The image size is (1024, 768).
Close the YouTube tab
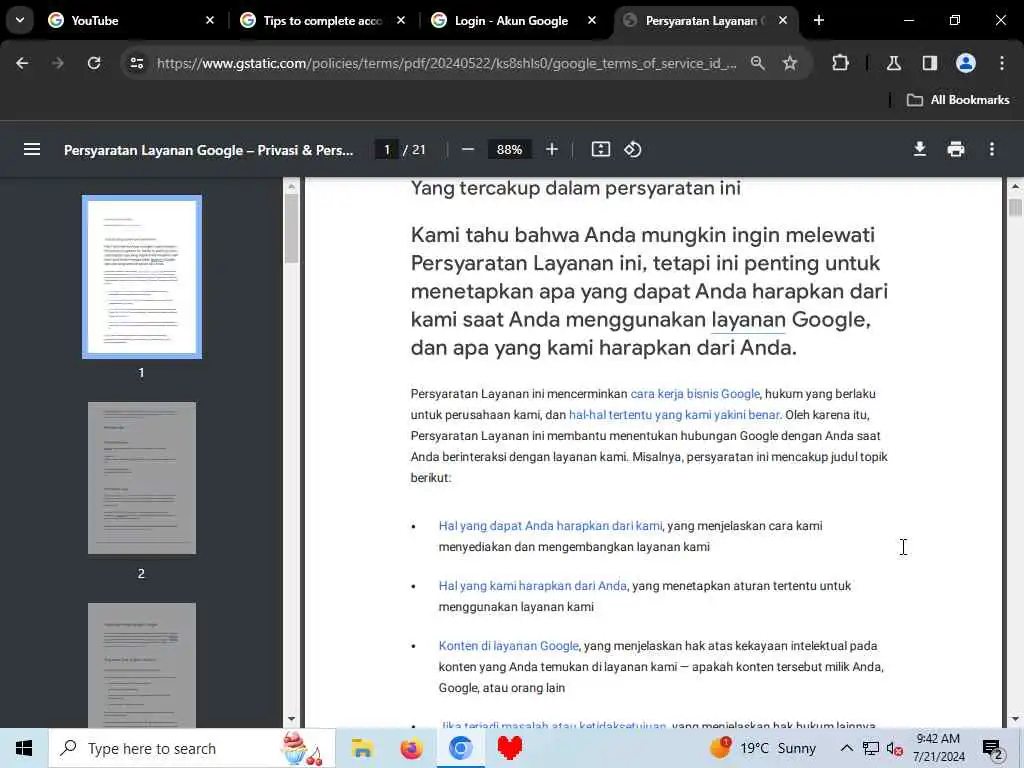(210, 20)
